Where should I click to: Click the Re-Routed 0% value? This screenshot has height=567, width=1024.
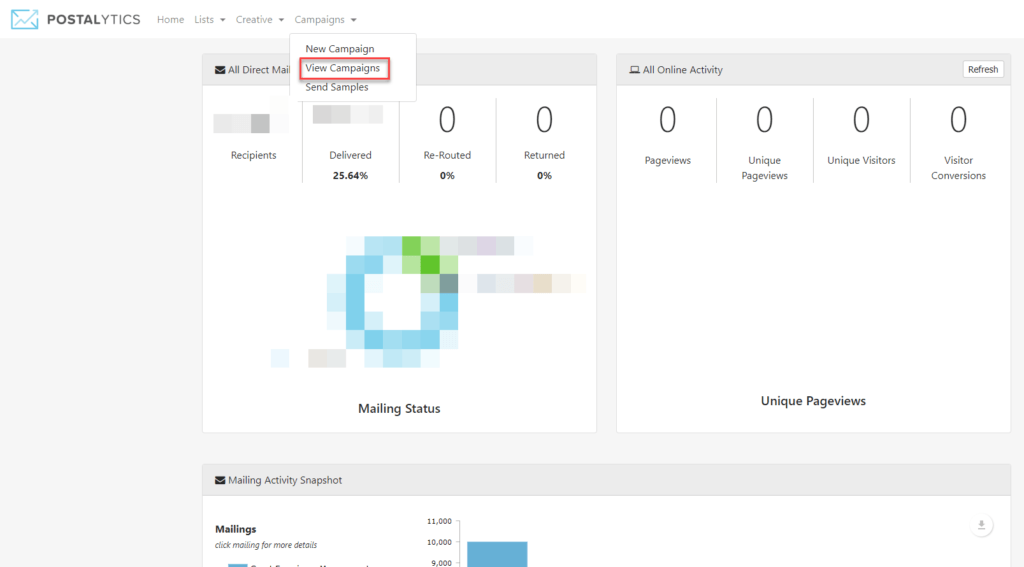tap(447, 176)
